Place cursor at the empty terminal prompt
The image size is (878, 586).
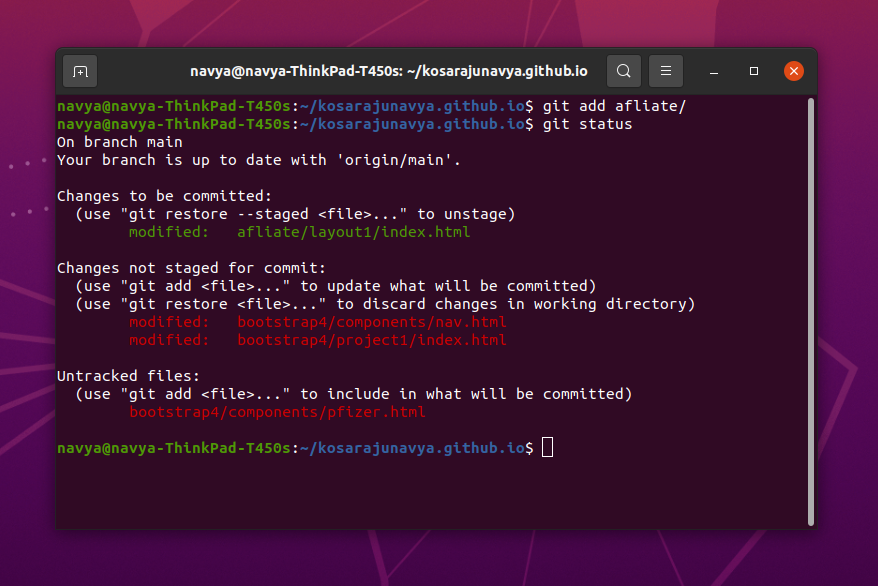[x=547, y=448]
